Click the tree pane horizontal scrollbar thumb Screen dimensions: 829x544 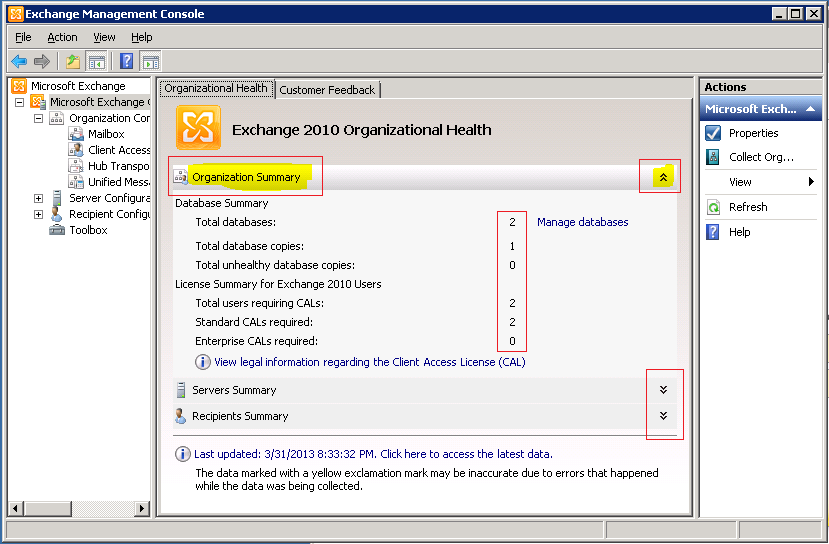tap(48, 509)
